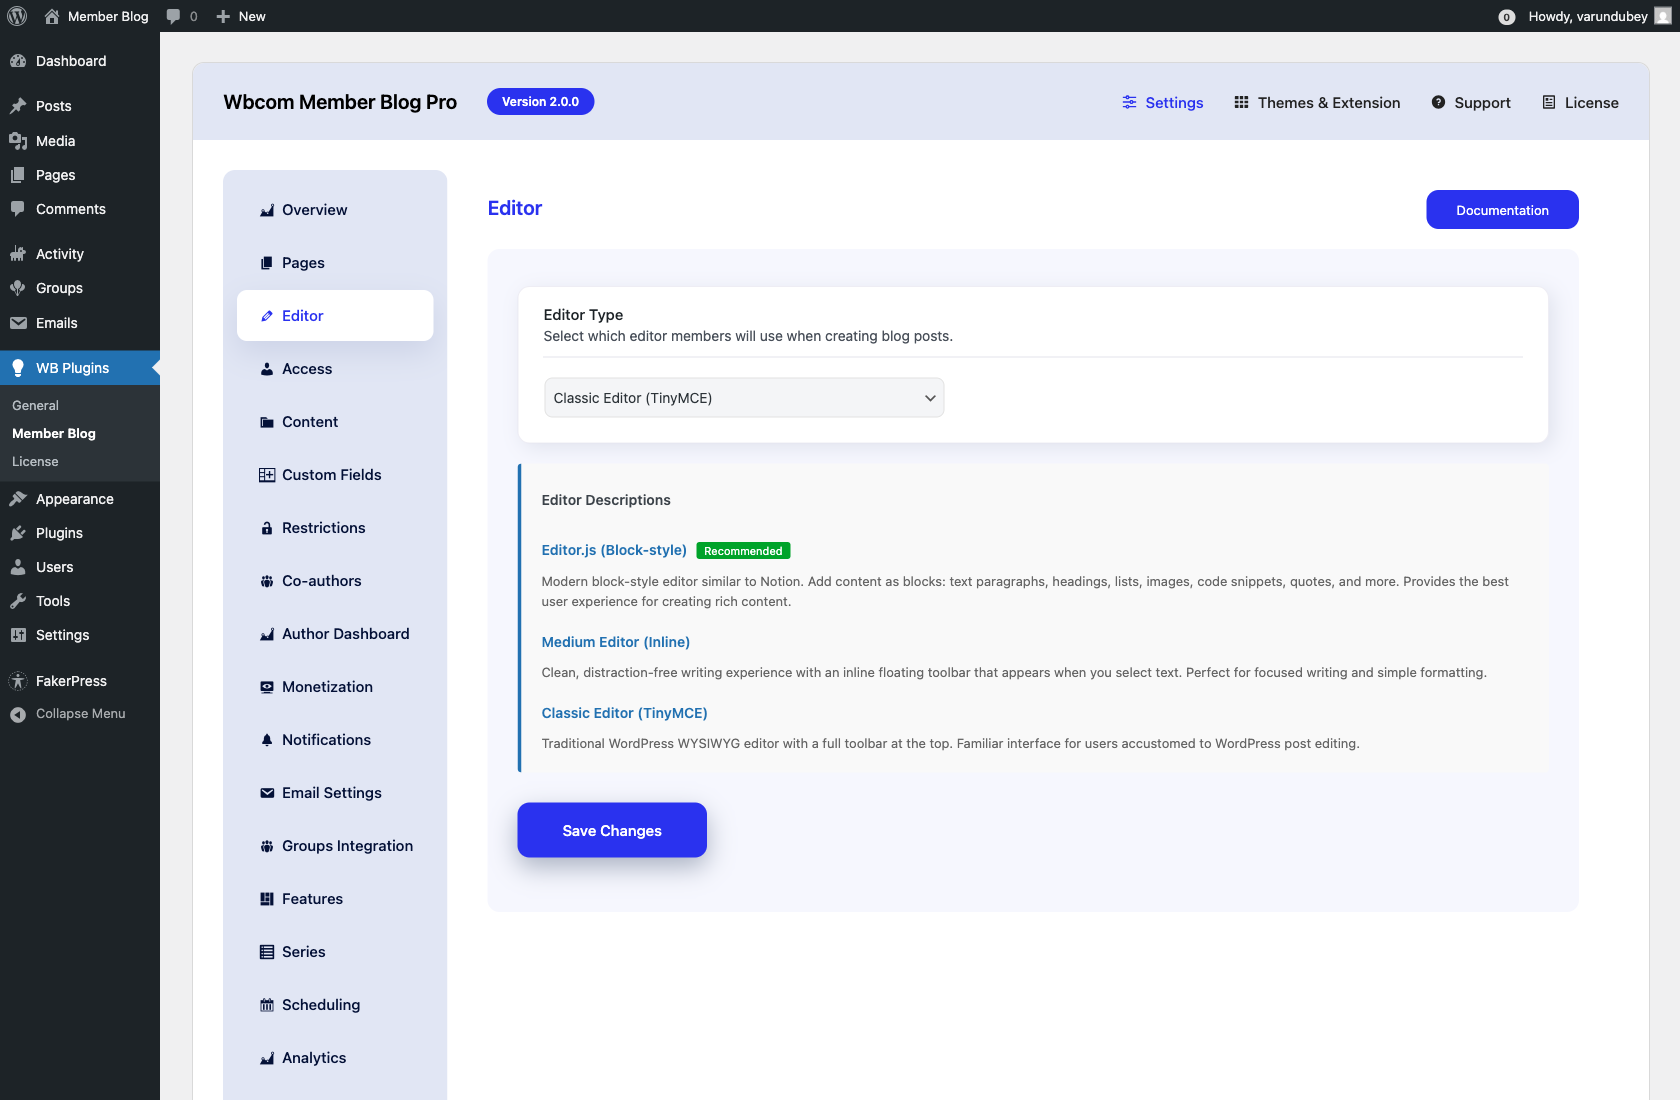Click the WB Plugins shield icon

pyautogui.click(x=18, y=367)
